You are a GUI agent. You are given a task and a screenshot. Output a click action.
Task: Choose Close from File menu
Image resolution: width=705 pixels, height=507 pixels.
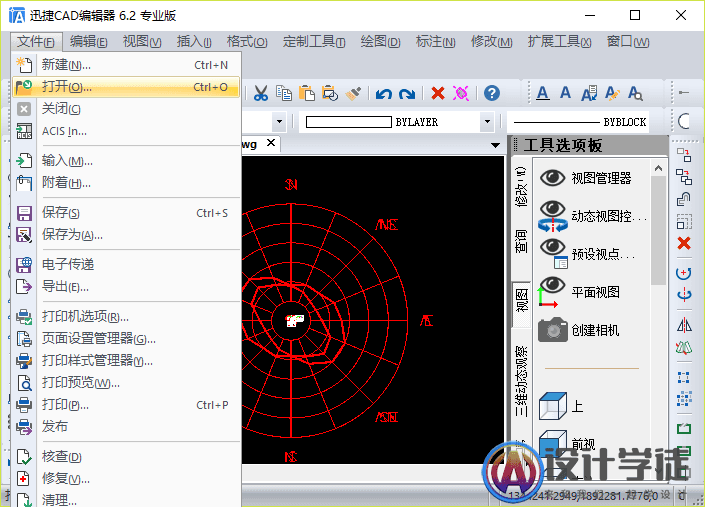click(126, 109)
